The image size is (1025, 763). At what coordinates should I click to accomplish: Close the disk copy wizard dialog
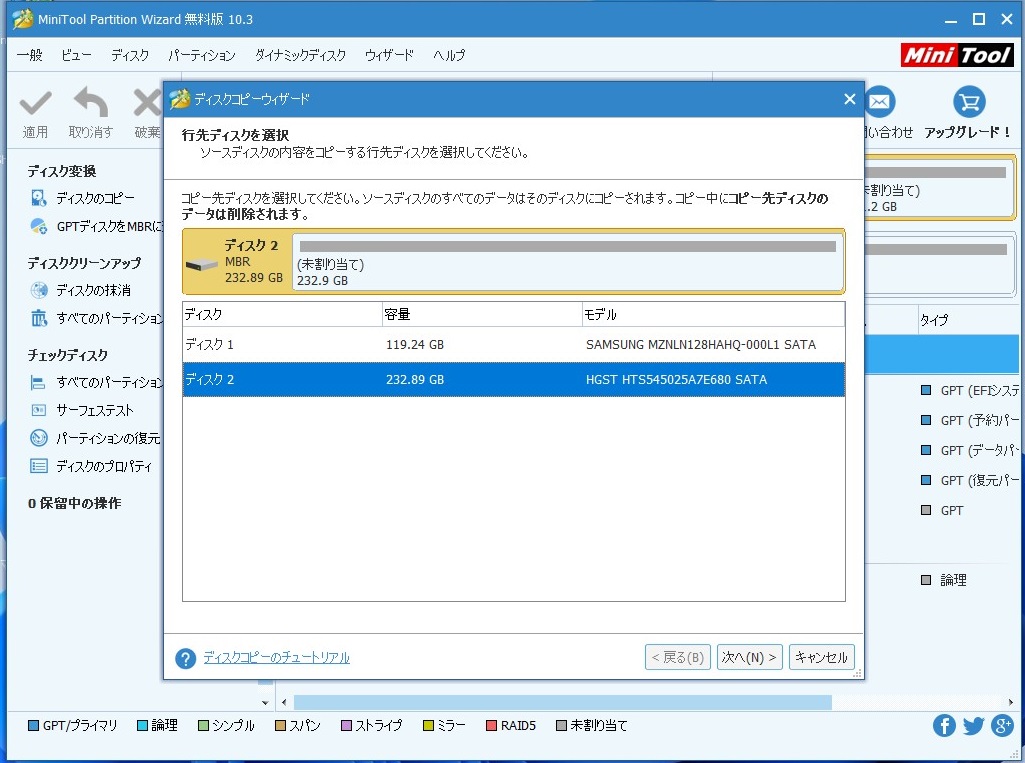[x=849, y=99]
